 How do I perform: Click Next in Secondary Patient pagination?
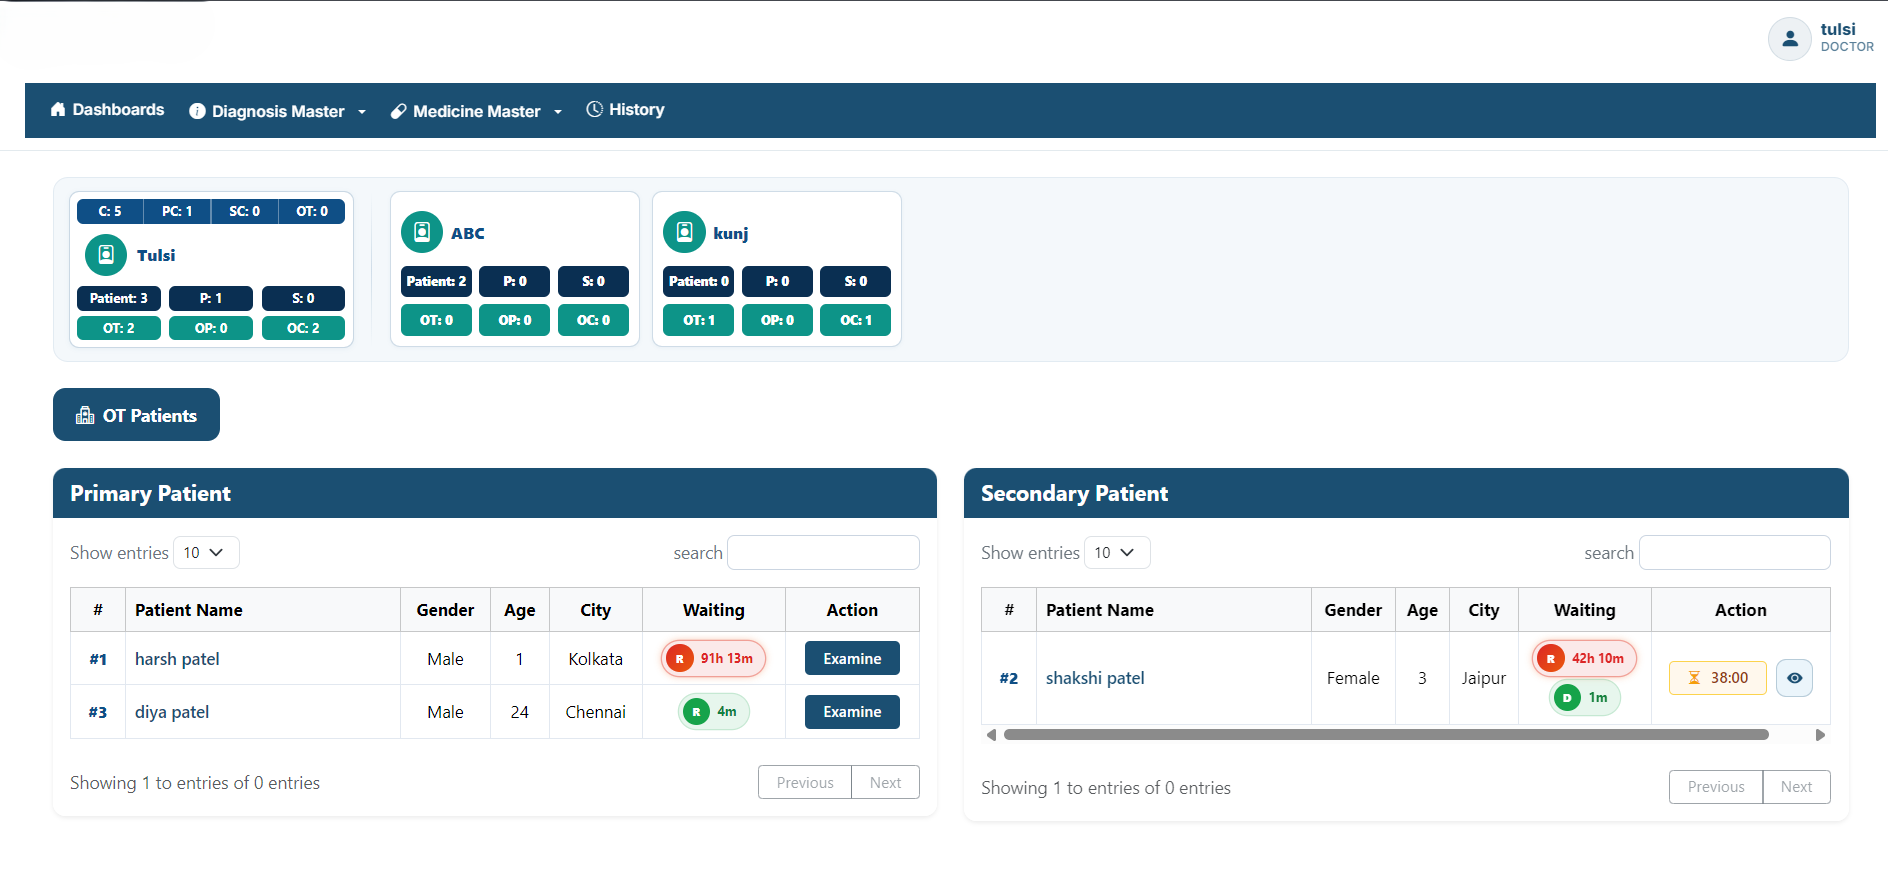(1796, 787)
